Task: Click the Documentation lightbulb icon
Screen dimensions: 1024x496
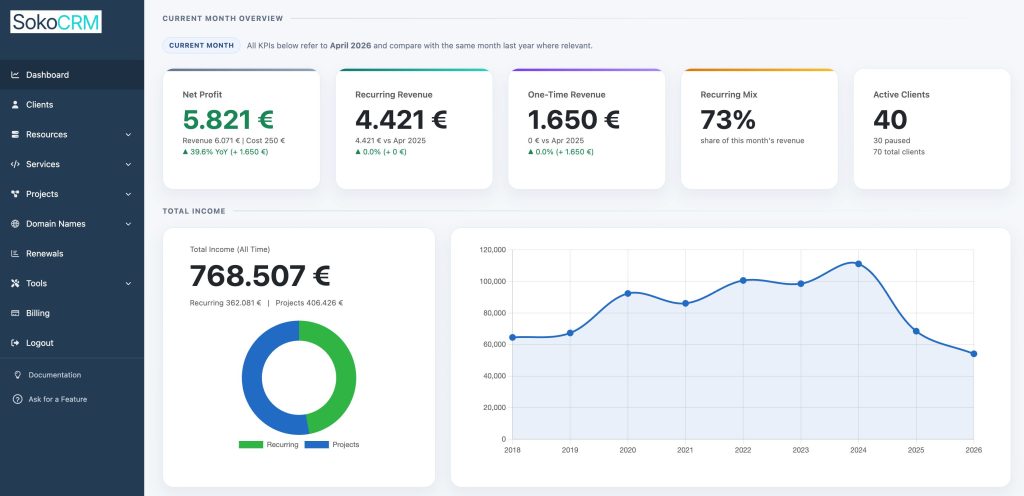Action: point(18,375)
